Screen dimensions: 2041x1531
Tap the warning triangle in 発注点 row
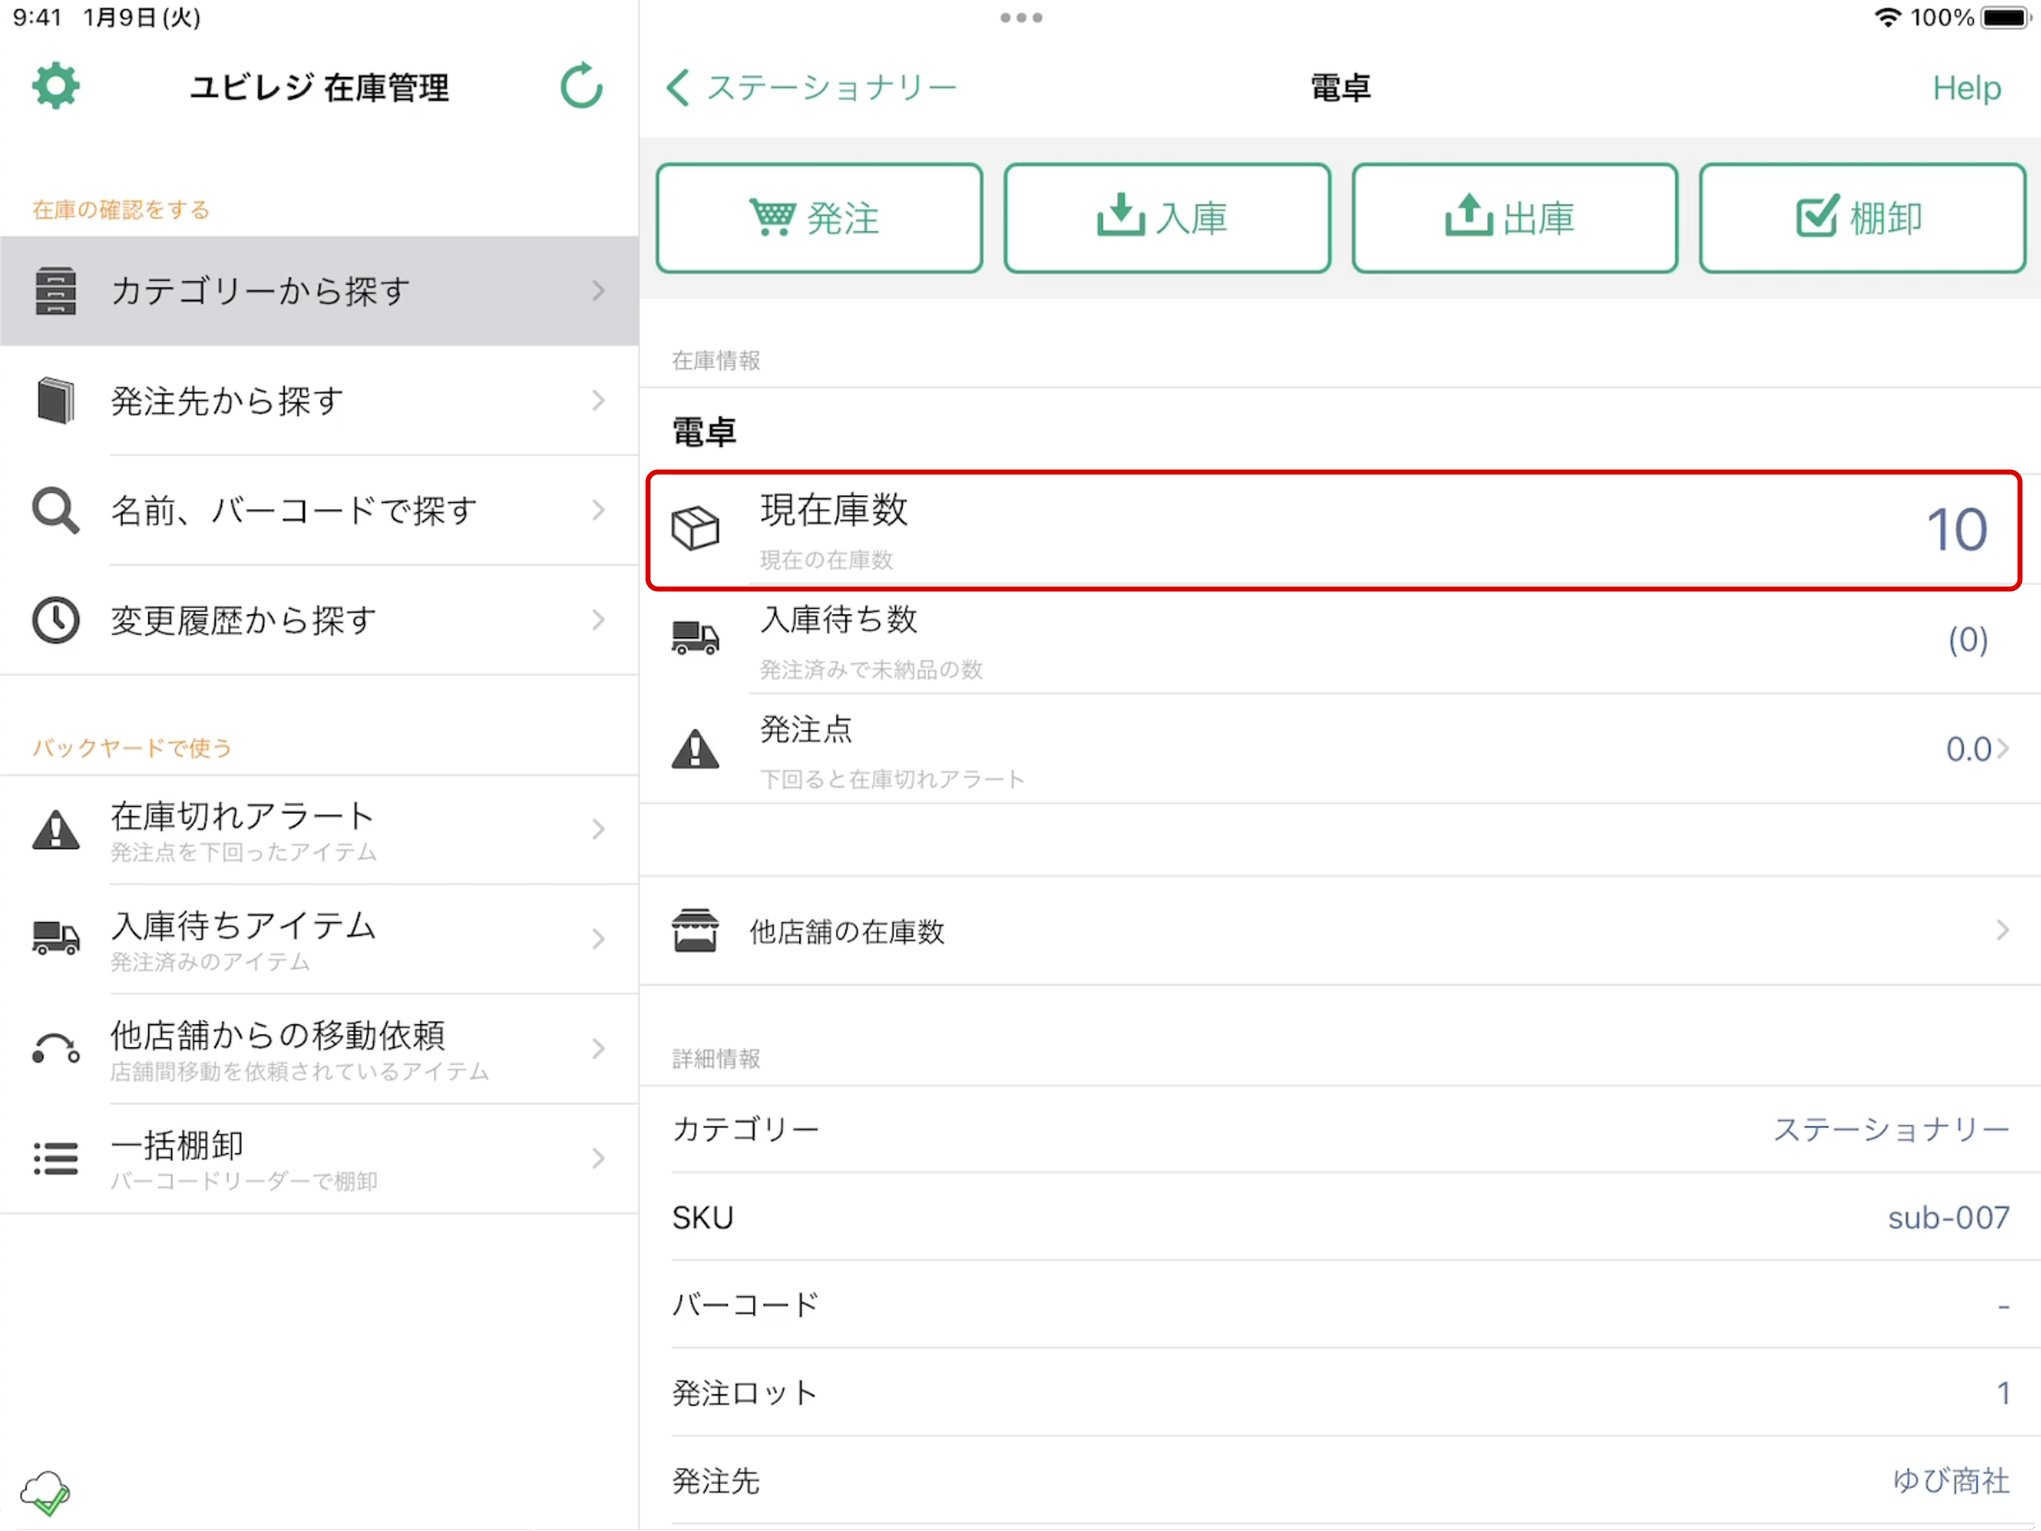coord(695,748)
